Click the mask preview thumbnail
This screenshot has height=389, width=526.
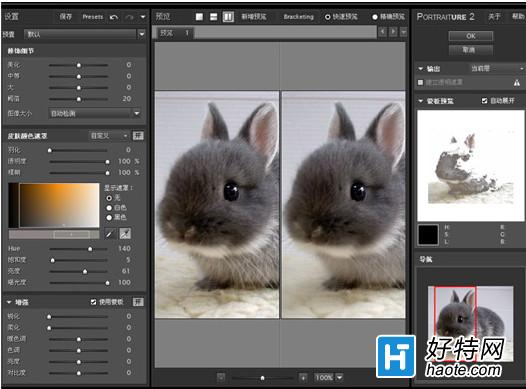click(471, 166)
